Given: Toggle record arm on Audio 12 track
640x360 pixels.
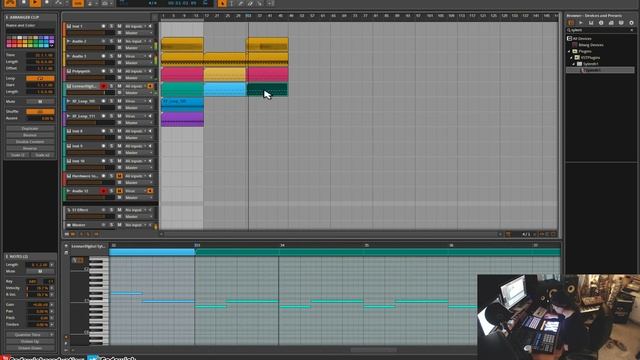Looking at the screenshot, I should click(103, 191).
